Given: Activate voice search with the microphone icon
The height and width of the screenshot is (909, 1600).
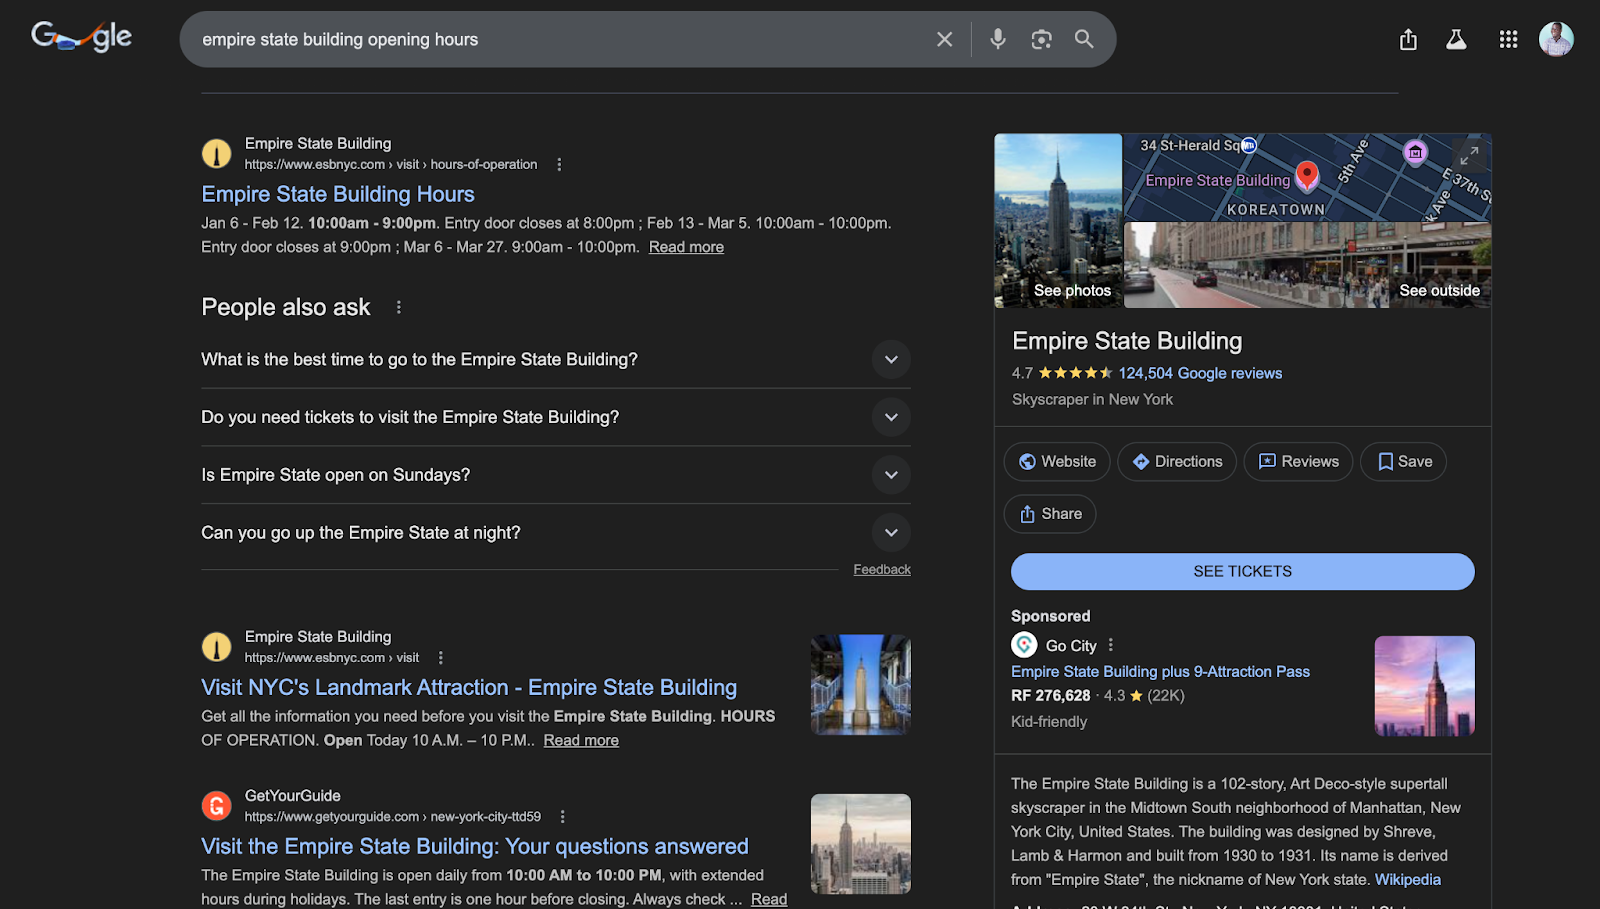Looking at the screenshot, I should tap(997, 39).
